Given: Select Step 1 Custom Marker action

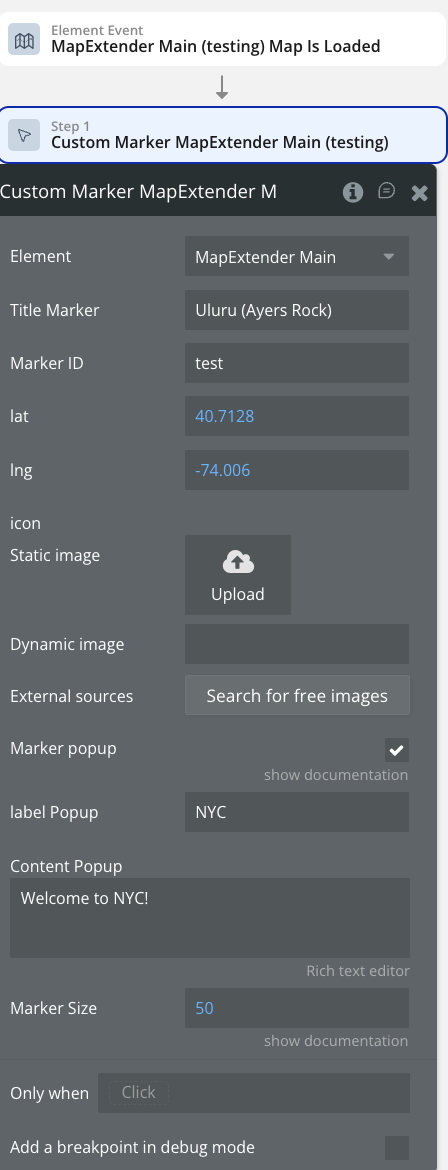Looking at the screenshot, I should pyautogui.click(x=224, y=135).
